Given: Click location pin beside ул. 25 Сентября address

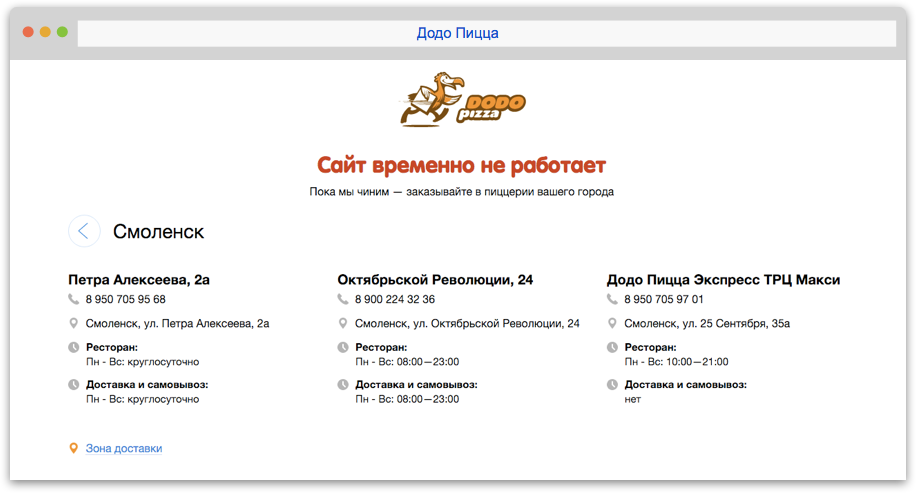Looking at the screenshot, I should [612, 323].
